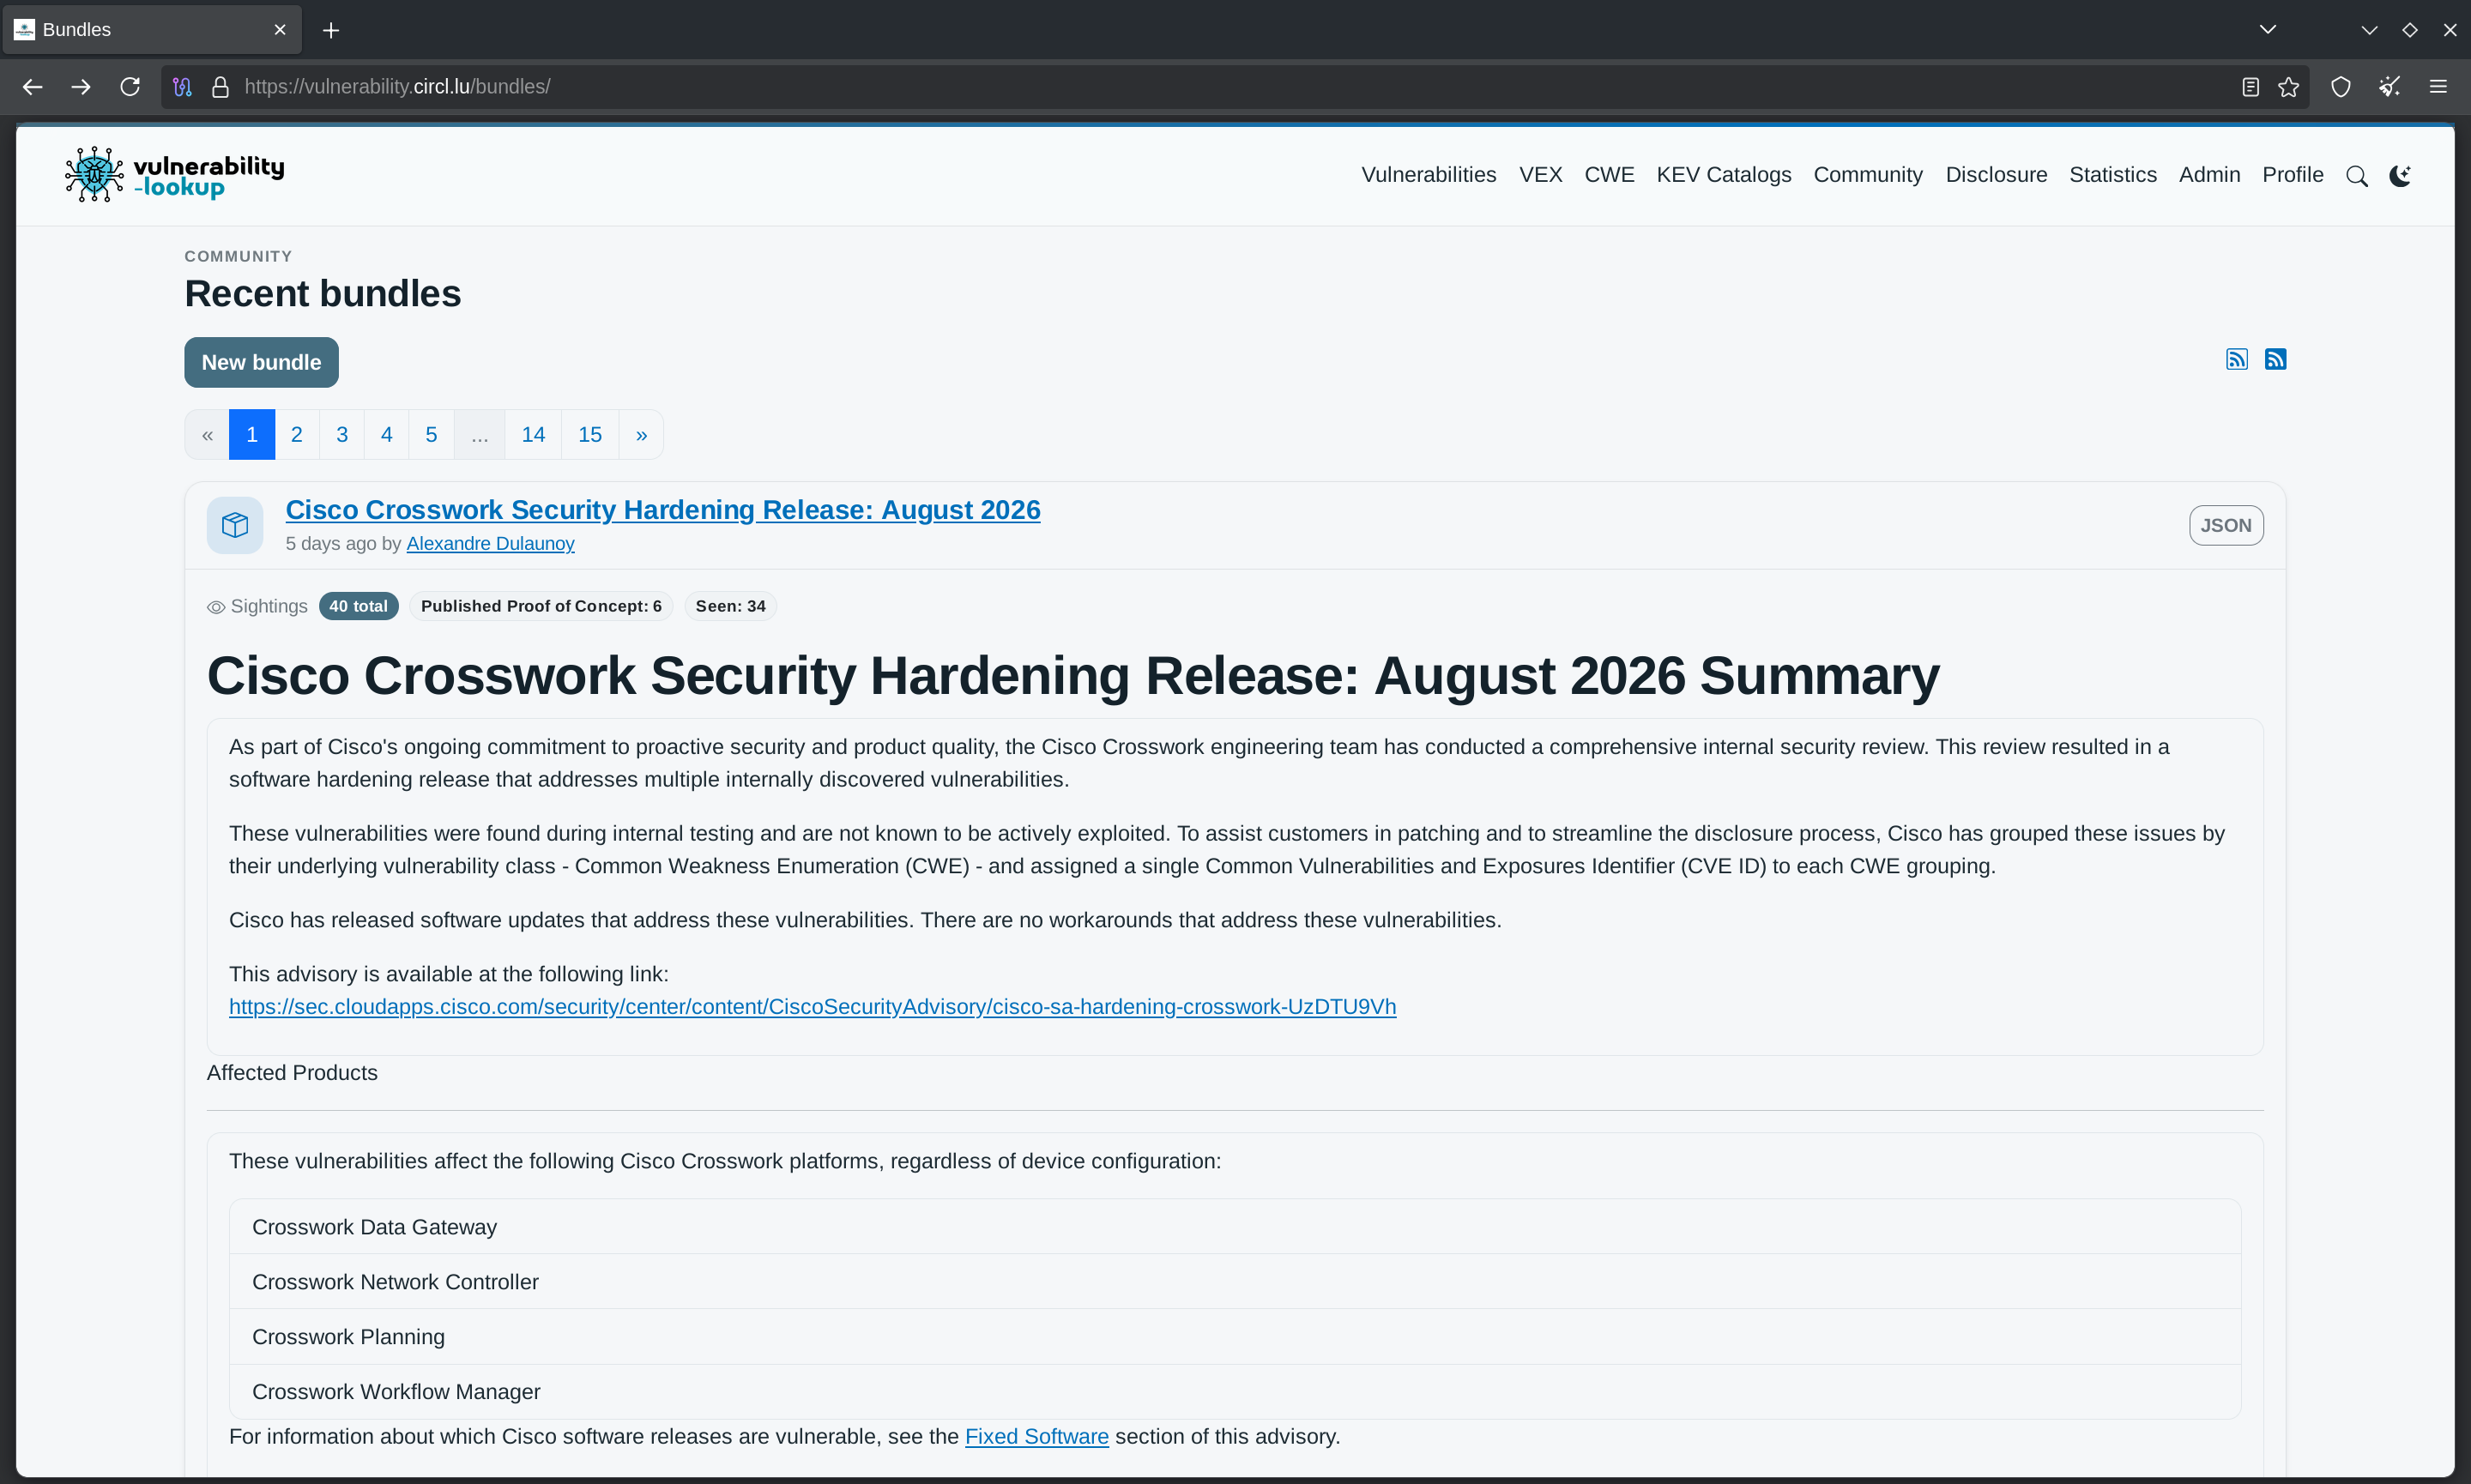
Task: Go to pagination page 4
Action: tap(387, 435)
